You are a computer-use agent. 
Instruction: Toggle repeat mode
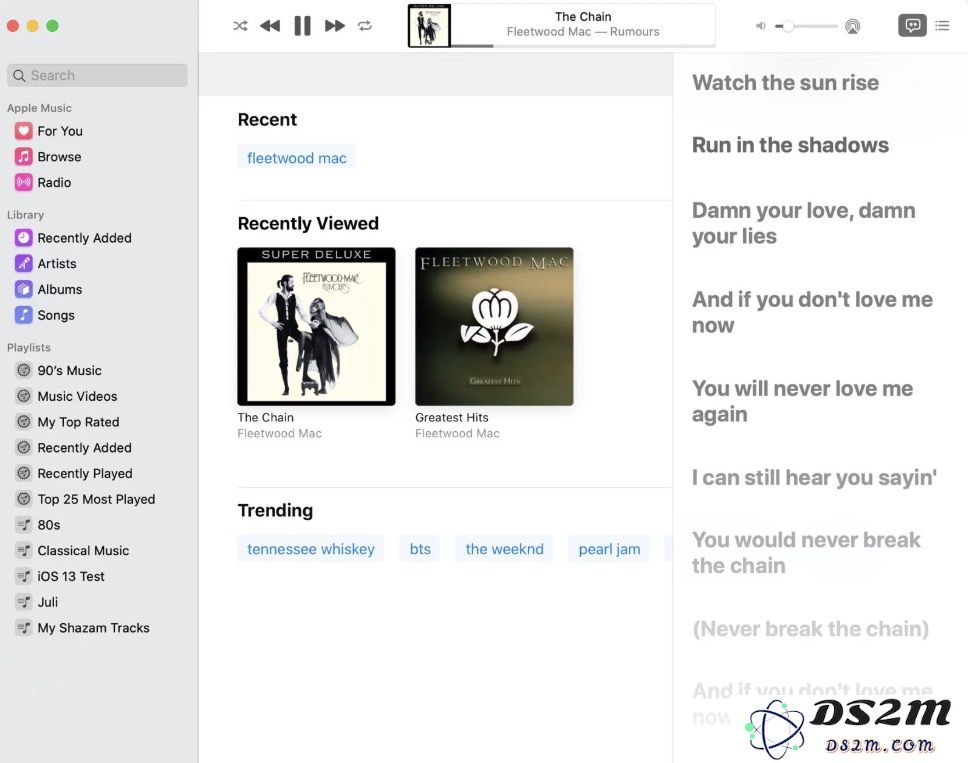[x=365, y=26]
